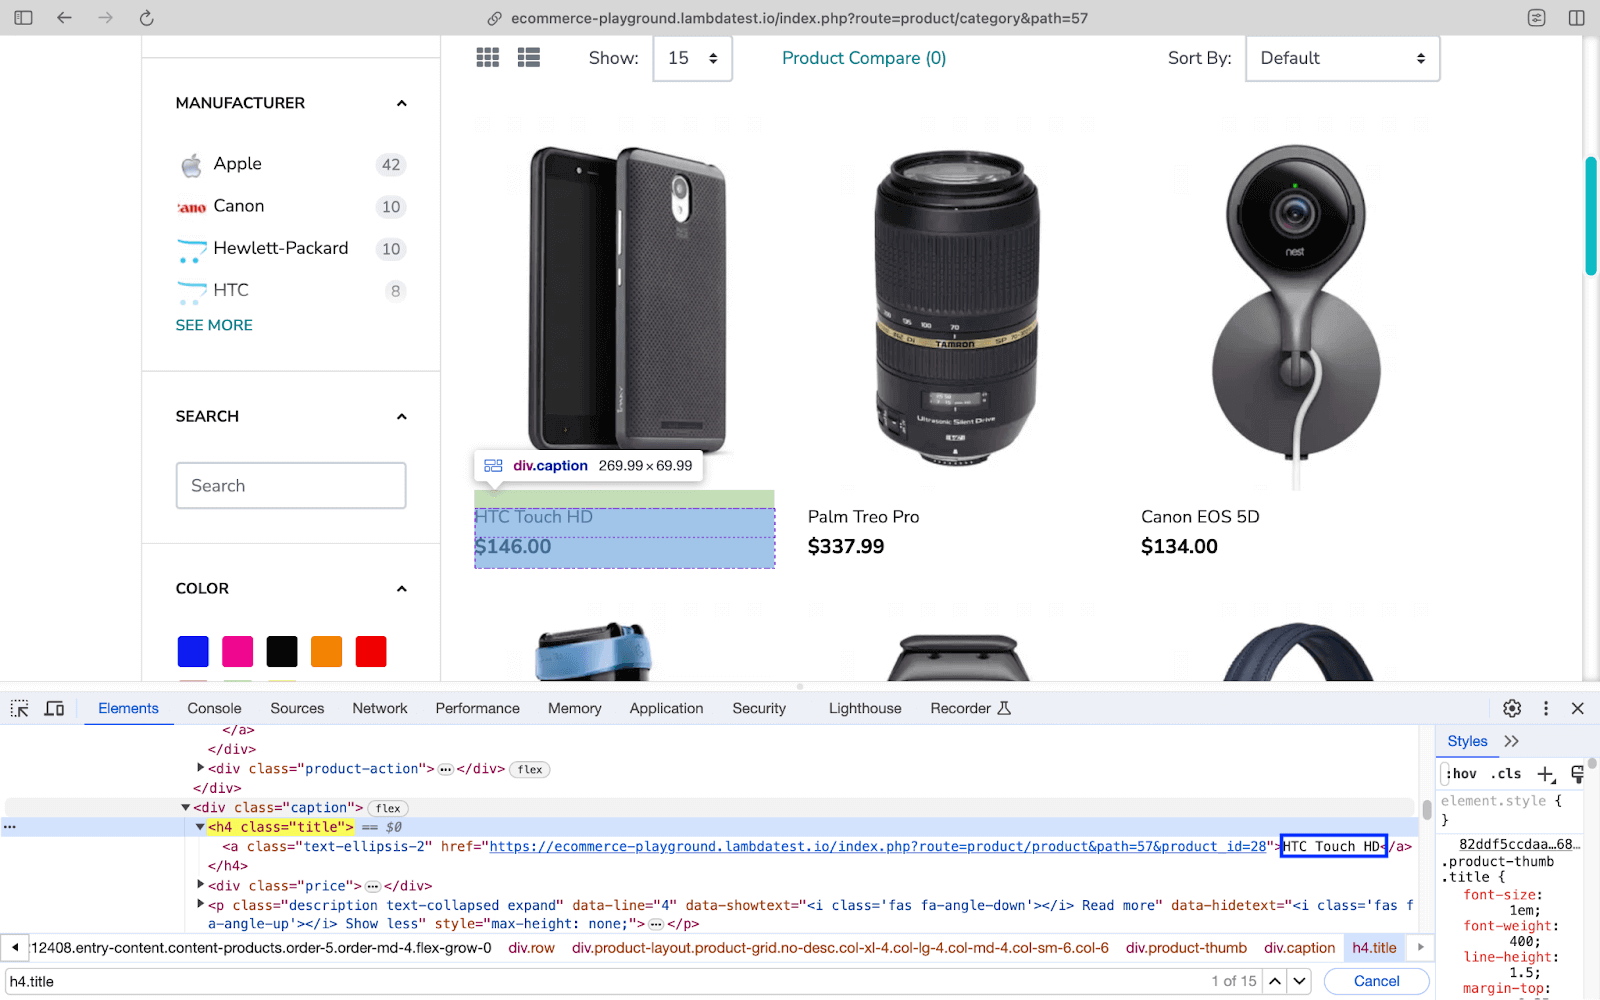Click the sidebar Search input field
The width and height of the screenshot is (1600, 1000).
click(291, 485)
